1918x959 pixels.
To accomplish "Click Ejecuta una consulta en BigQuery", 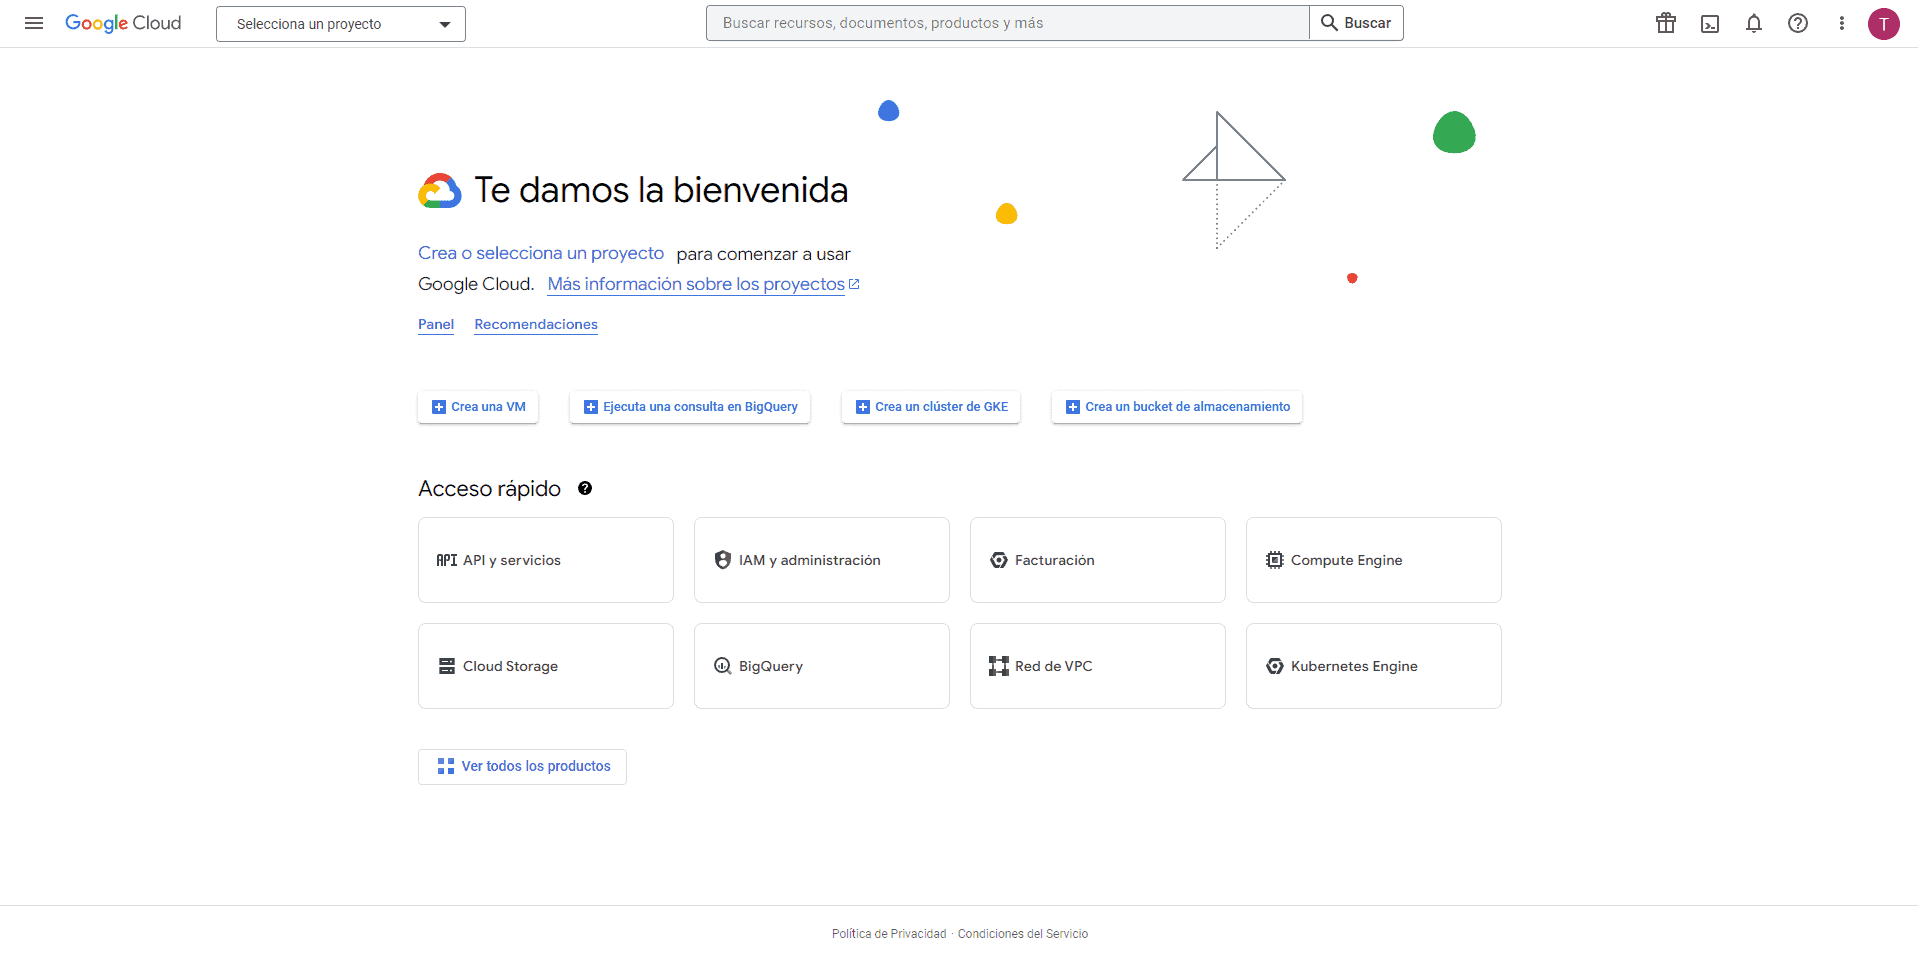I will 690,407.
